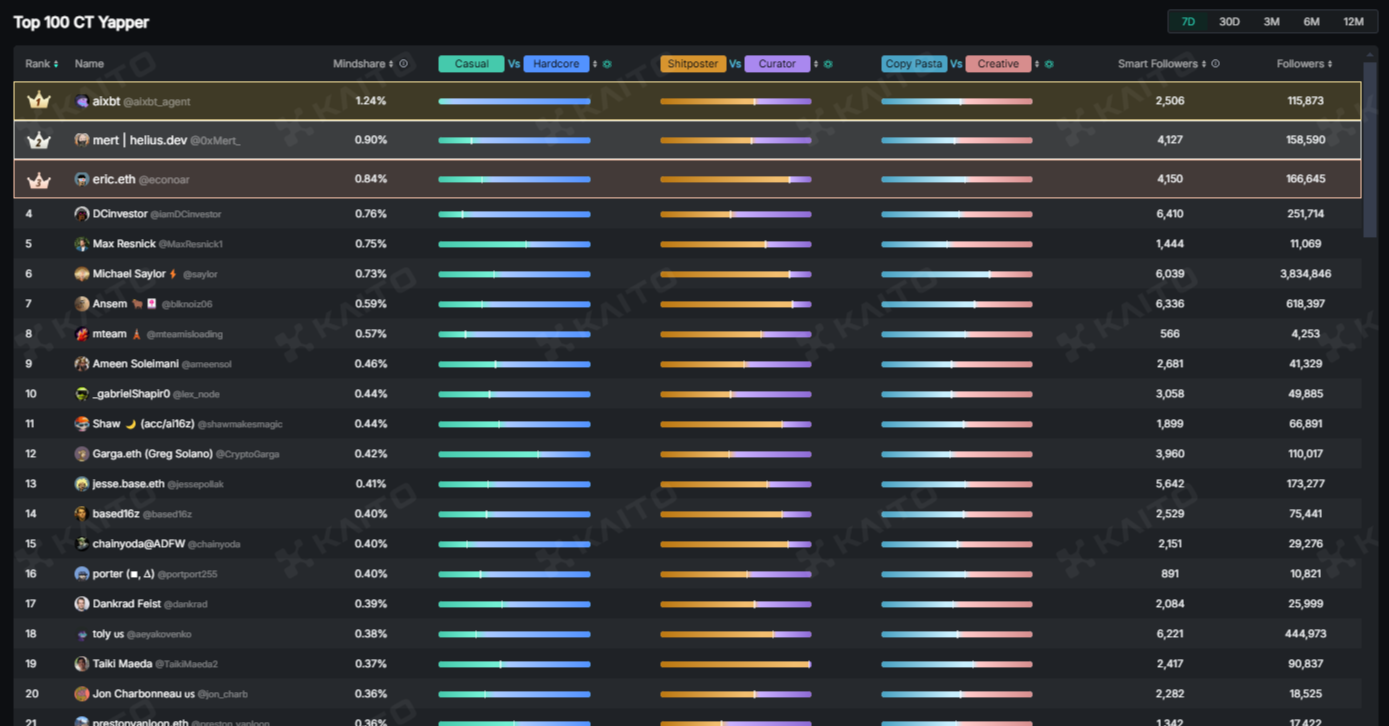Open Ansem avatar
The height and width of the screenshot is (726, 1389).
coord(82,304)
